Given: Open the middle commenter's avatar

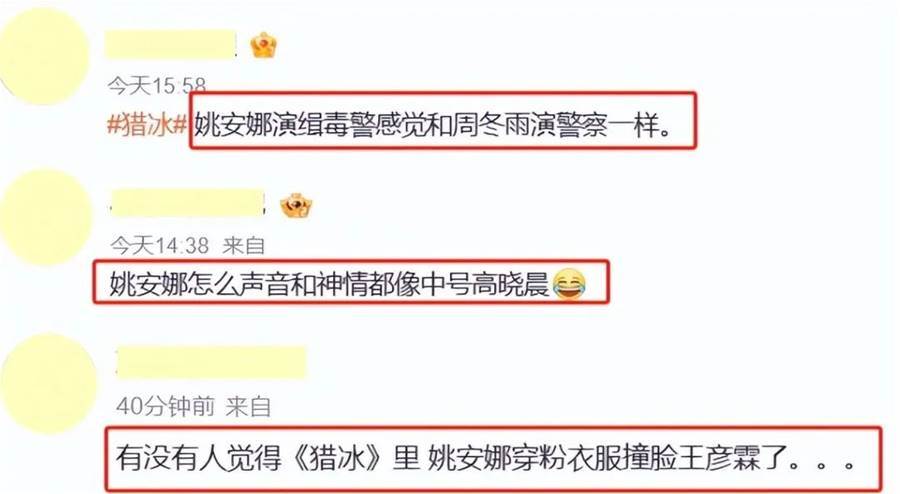Looking at the screenshot, I should (45, 217).
